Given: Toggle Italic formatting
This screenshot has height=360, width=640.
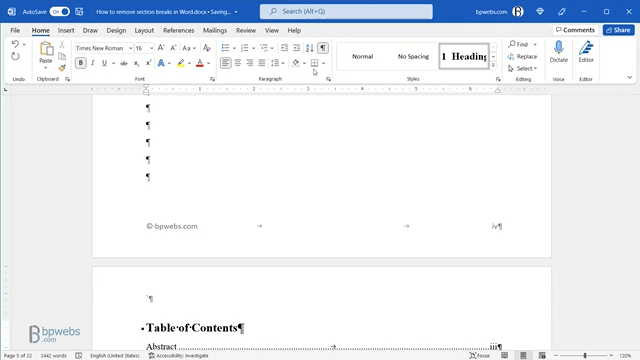Looking at the screenshot, I should coord(93,63).
